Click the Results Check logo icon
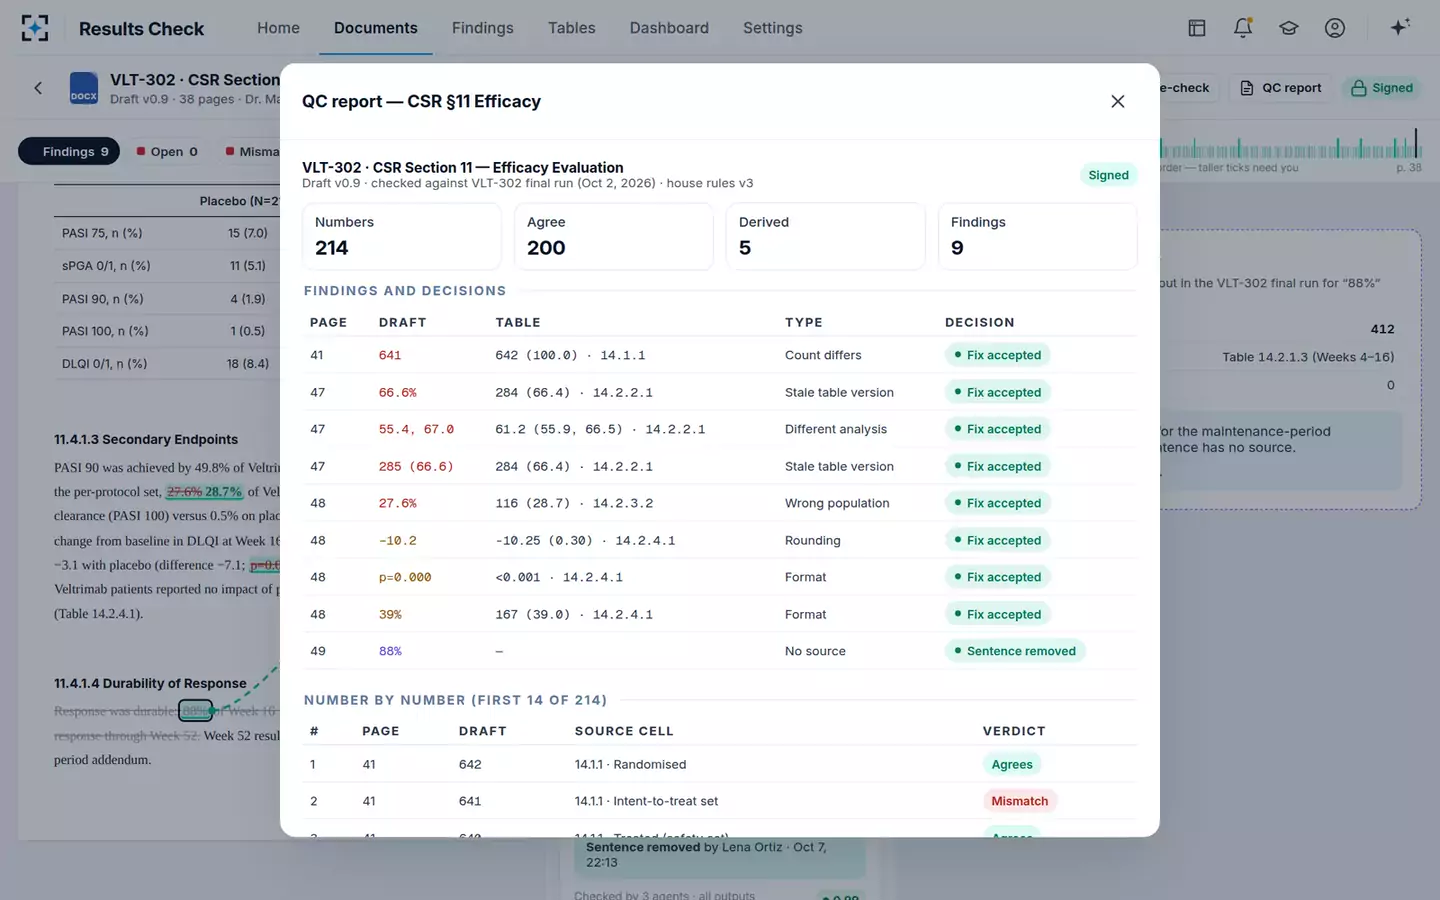This screenshot has width=1440, height=900. point(35,28)
